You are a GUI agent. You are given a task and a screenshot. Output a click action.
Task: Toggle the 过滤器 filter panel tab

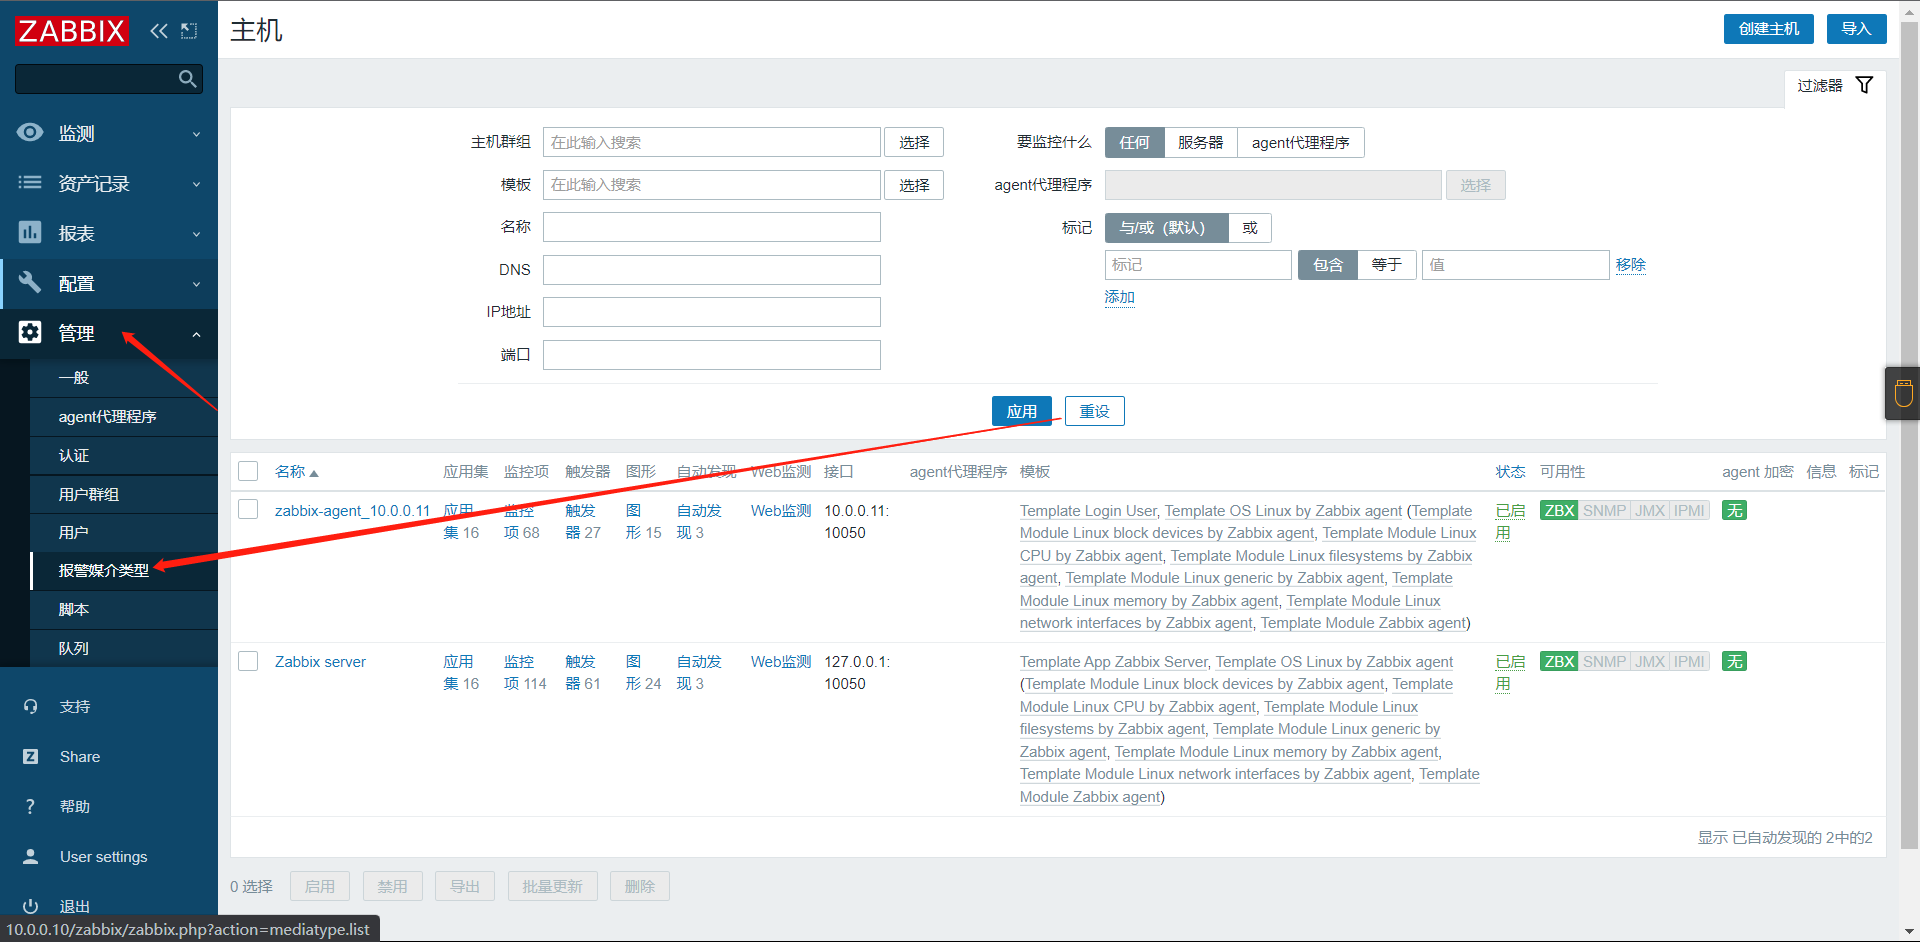coord(1835,86)
